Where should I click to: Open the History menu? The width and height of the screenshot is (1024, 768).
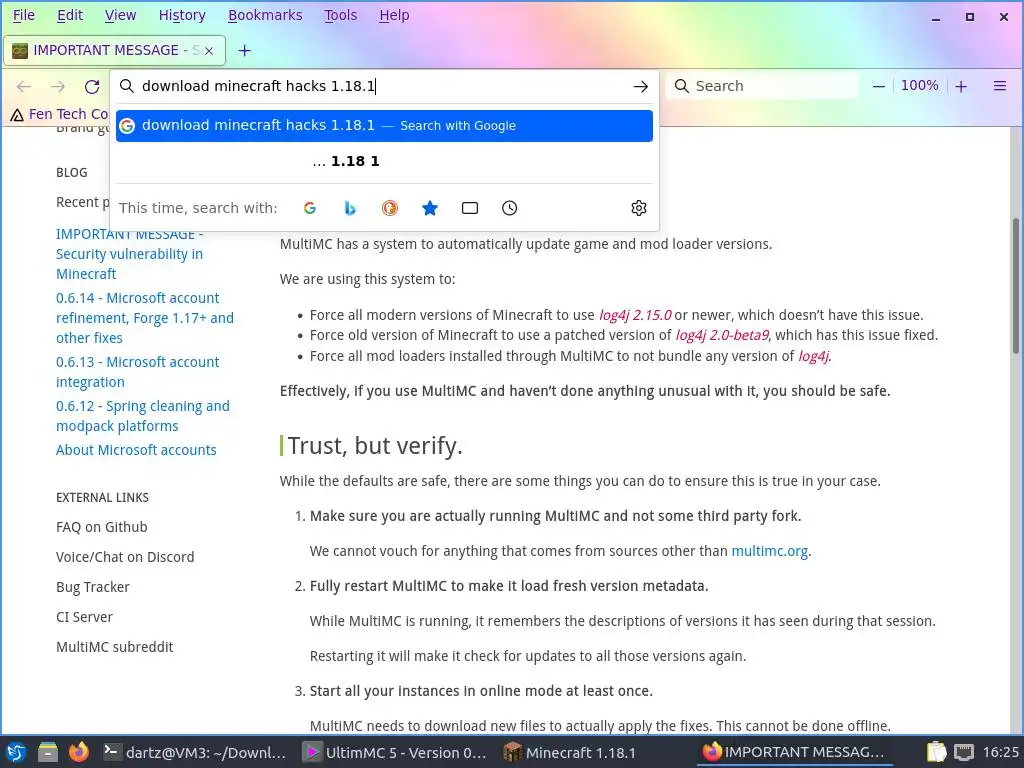182,15
